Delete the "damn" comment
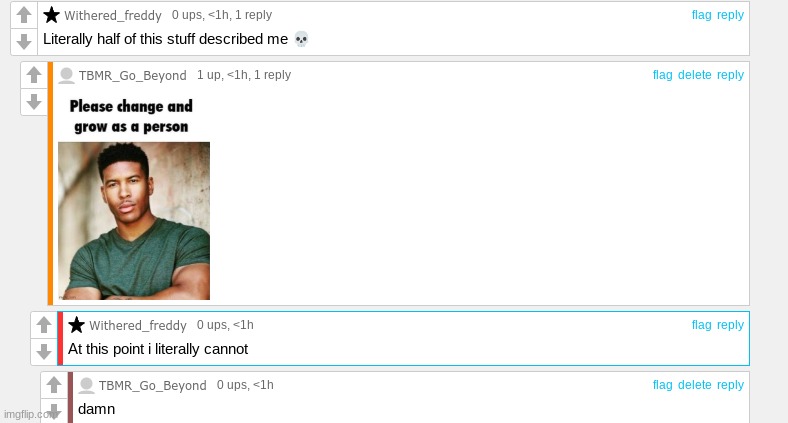 [x=695, y=385]
